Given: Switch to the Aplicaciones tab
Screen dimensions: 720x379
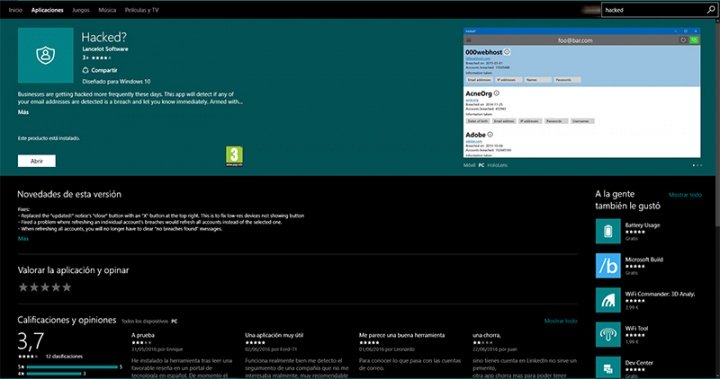Looking at the screenshot, I should point(47,10).
